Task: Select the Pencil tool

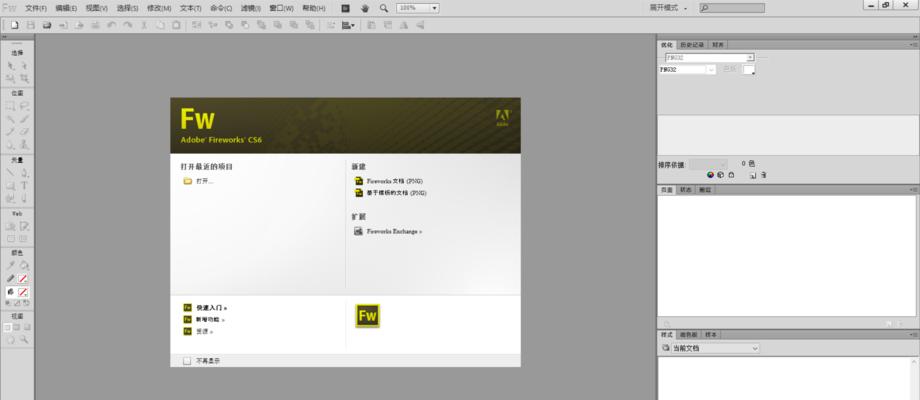Action: point(11,132)
